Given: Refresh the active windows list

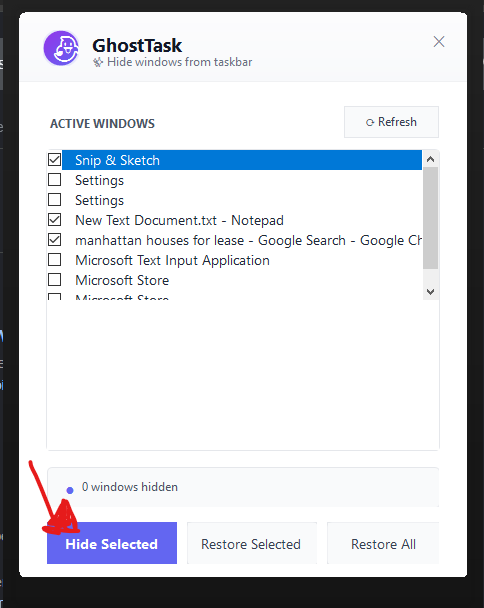Looking at the screenshot, I should pyautogui.click(x=391, y=122).
